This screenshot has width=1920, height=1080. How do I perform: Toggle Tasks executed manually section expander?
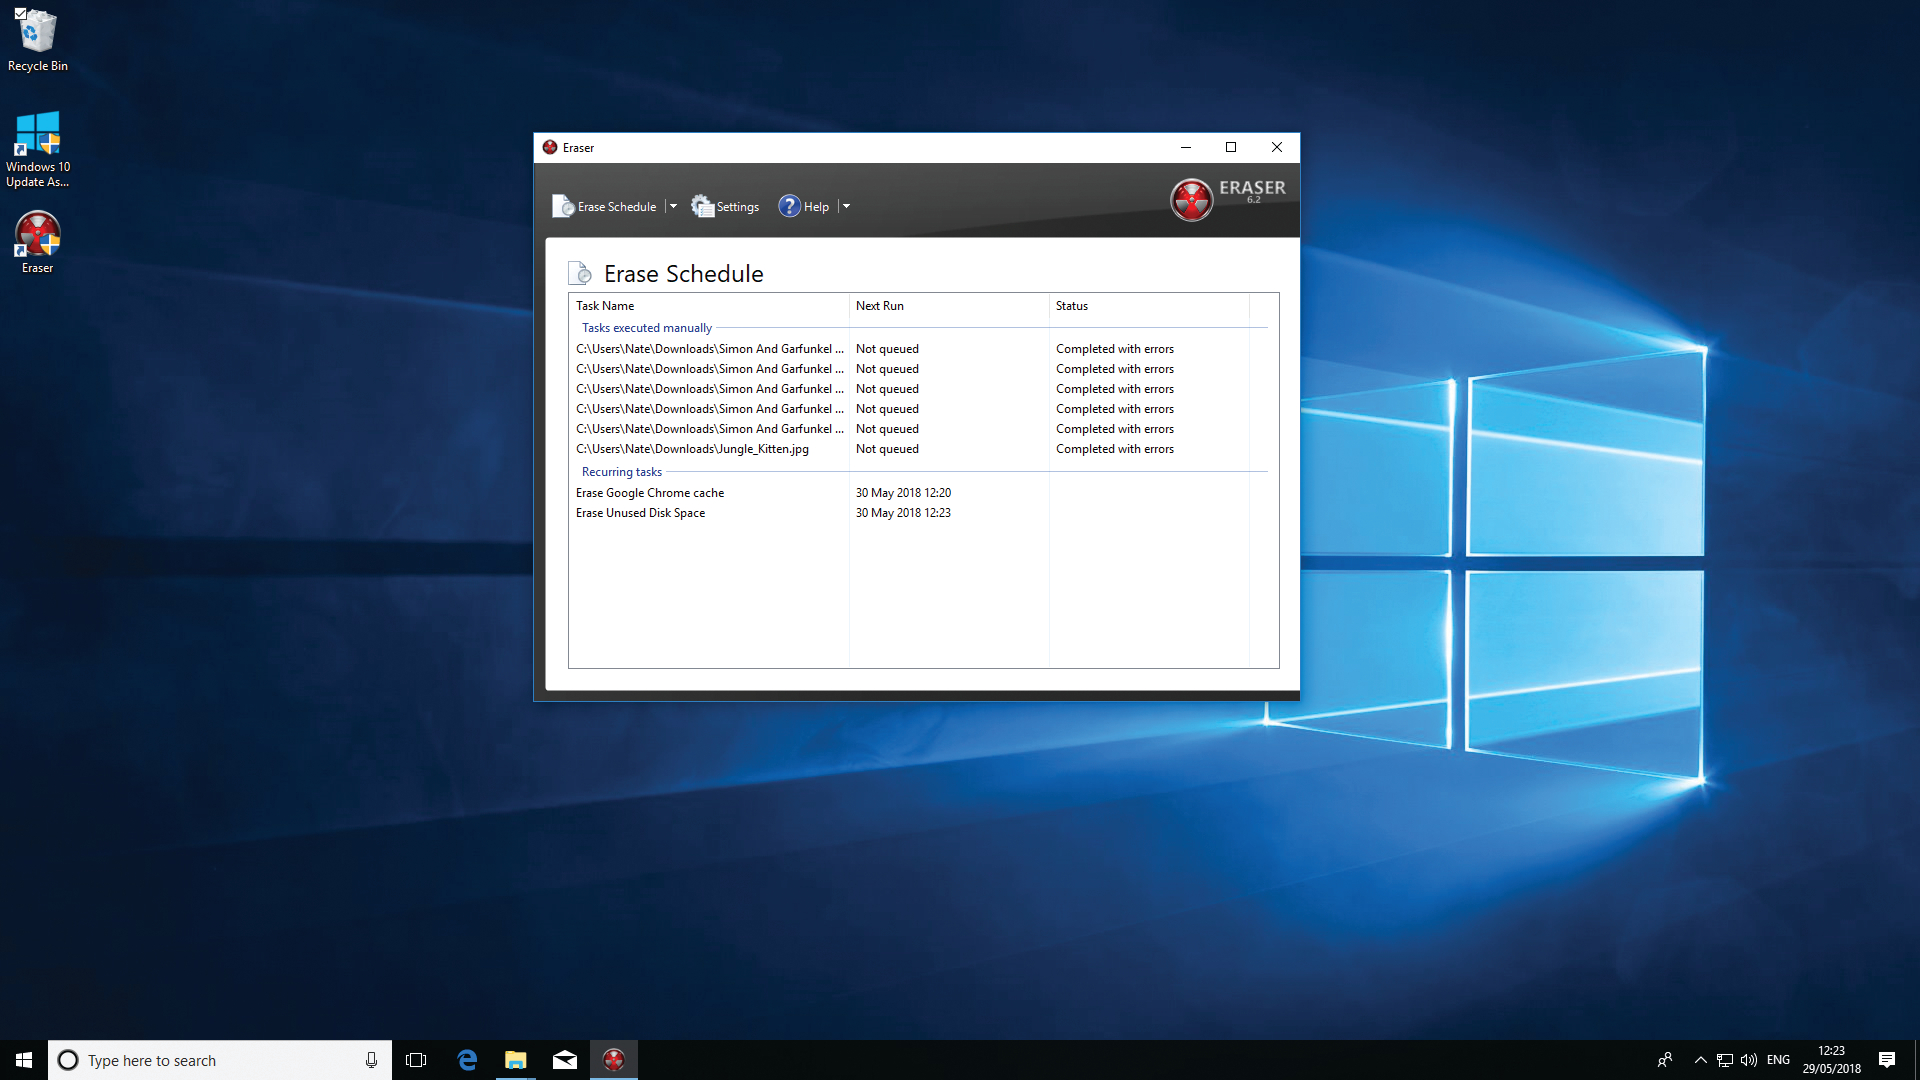(x=645, y=327)
